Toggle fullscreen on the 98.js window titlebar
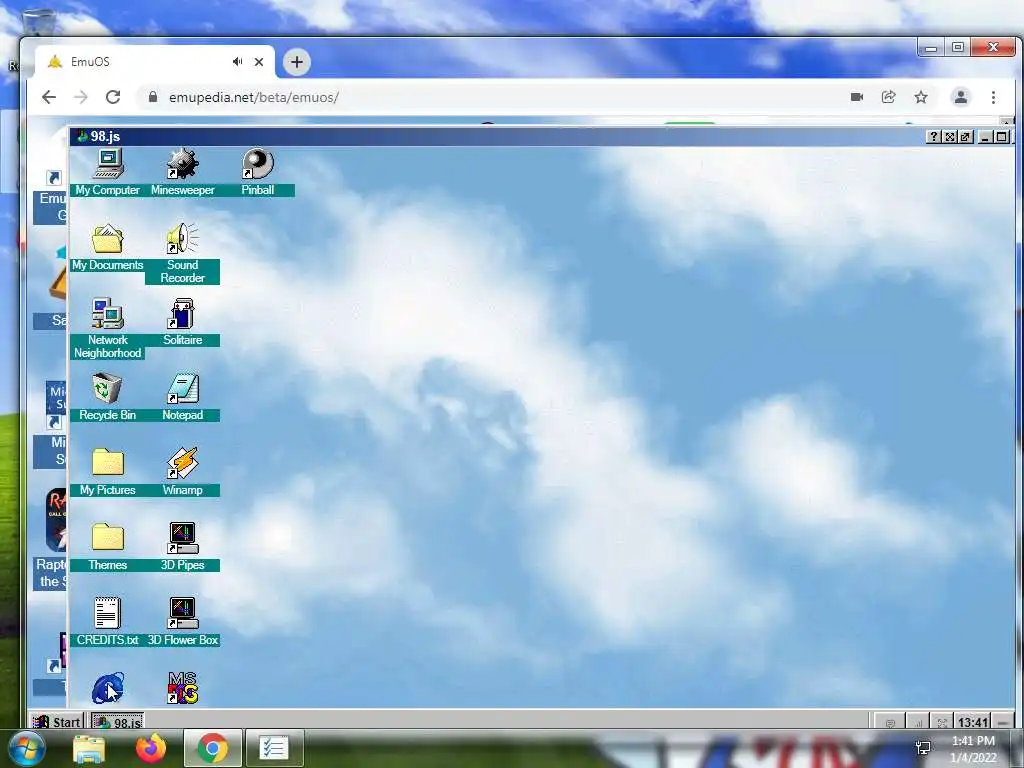This screenshot has height=768, width=1024. point(950,136)
